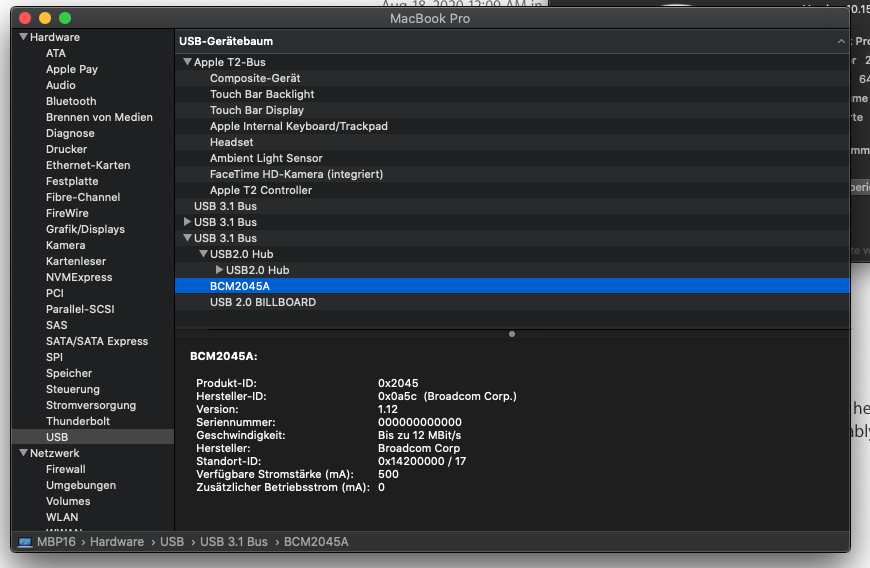The width and height of the screenshot is (870, 568).
Task: Click the USB-Gerätebaum column header
Action: pyautogui.click(x=512, y=42)
